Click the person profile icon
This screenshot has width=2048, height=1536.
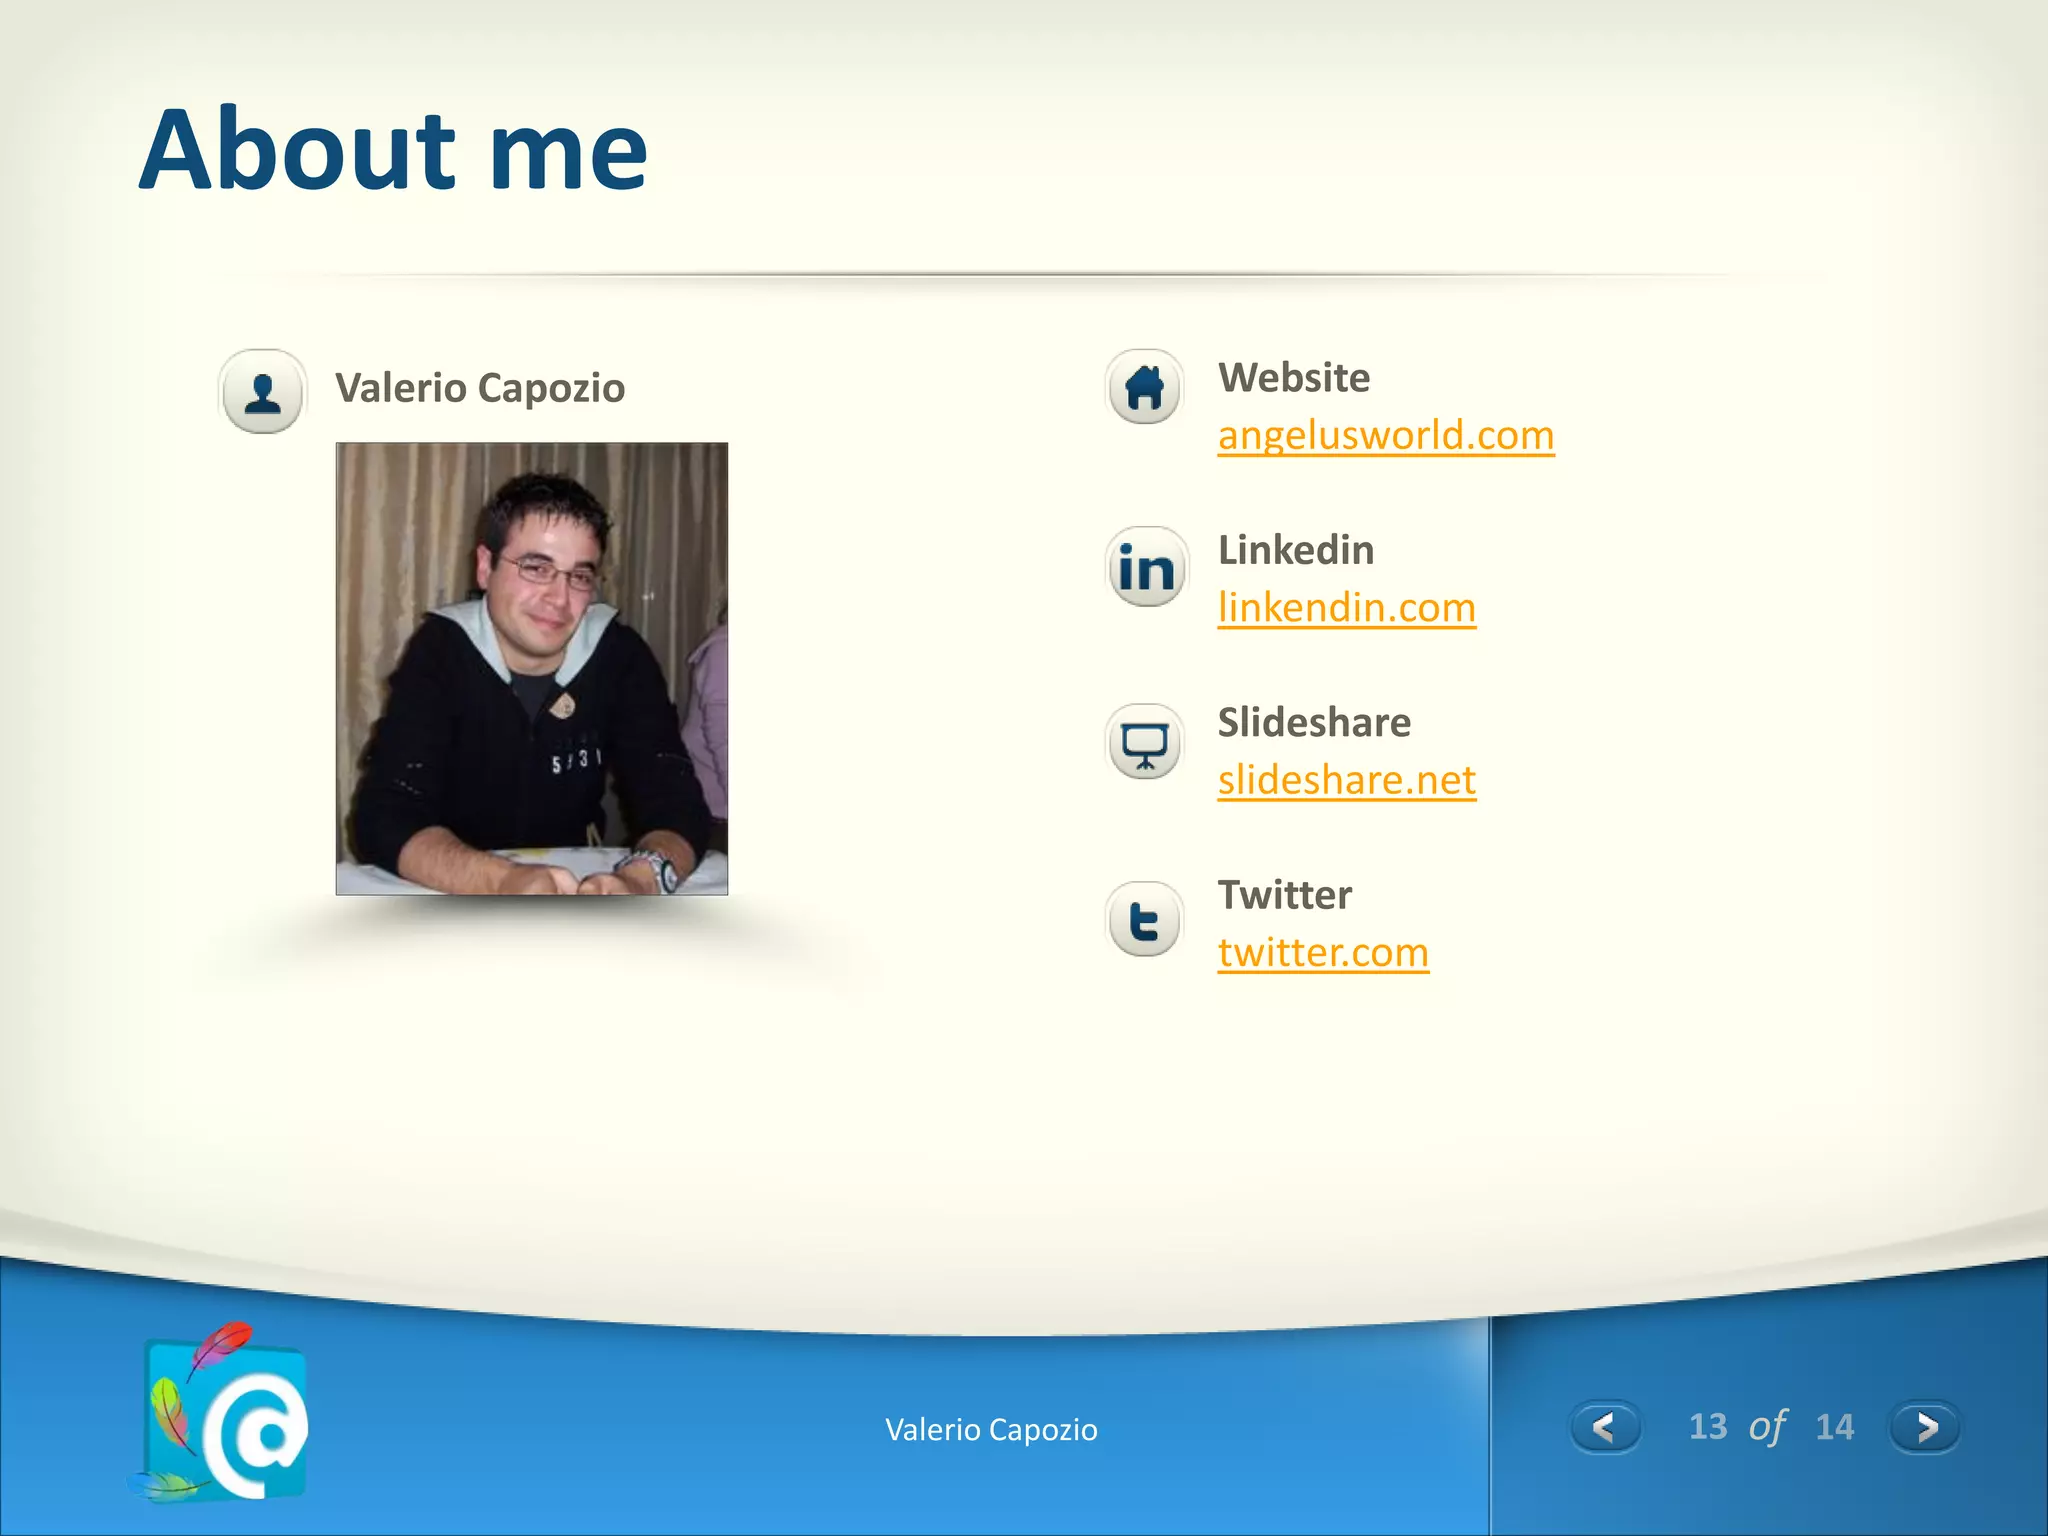coord(262,391)
